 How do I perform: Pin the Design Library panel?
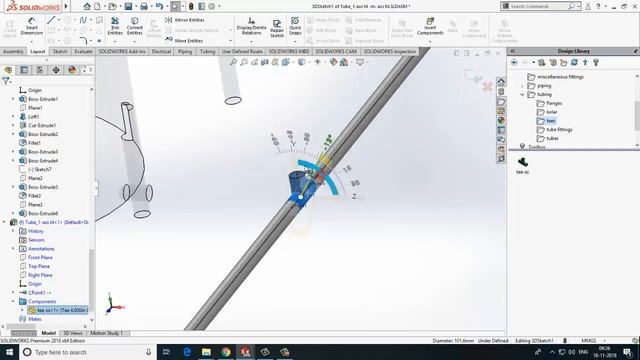click(x=636, y=51)
